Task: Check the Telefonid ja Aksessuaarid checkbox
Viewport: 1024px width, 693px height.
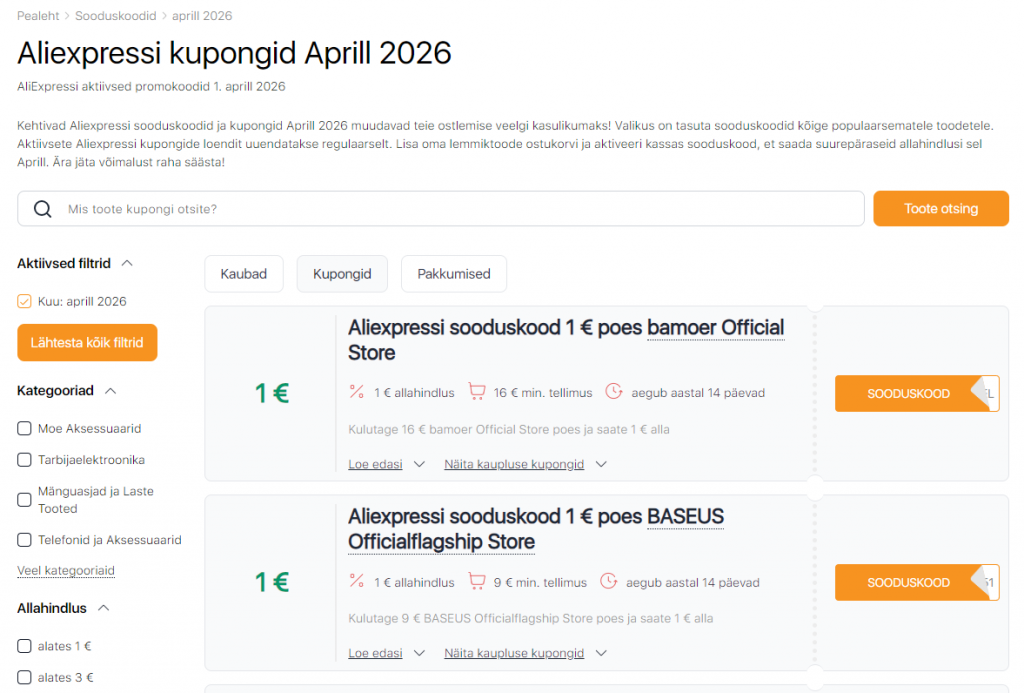Action: (23, 539)
